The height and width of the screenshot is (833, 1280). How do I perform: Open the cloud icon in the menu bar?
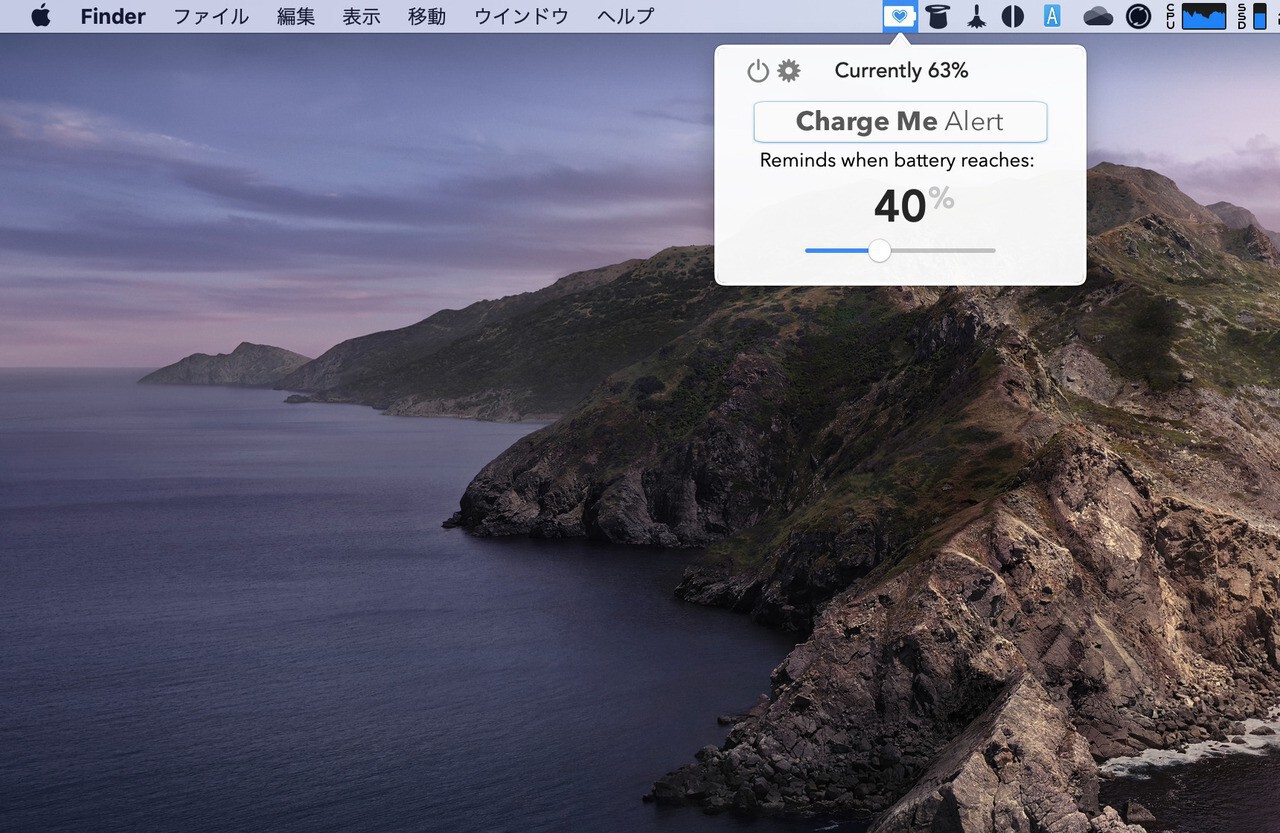pos(1098,16)
